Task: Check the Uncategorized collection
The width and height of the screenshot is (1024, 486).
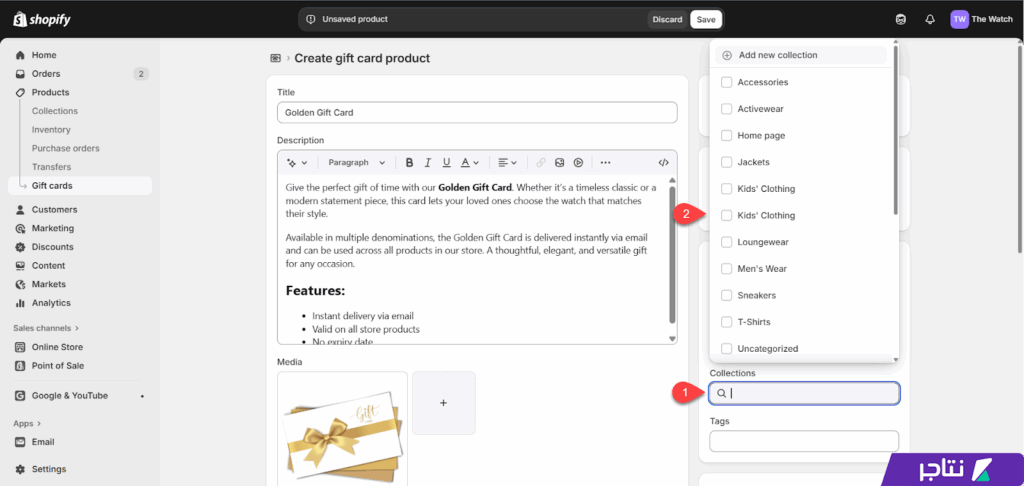Action: coord(726,349)
